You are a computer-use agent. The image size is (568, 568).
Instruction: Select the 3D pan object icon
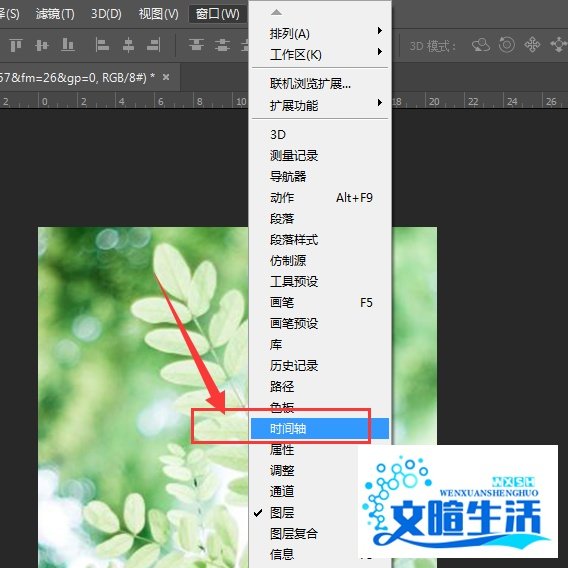coord(532,45)
